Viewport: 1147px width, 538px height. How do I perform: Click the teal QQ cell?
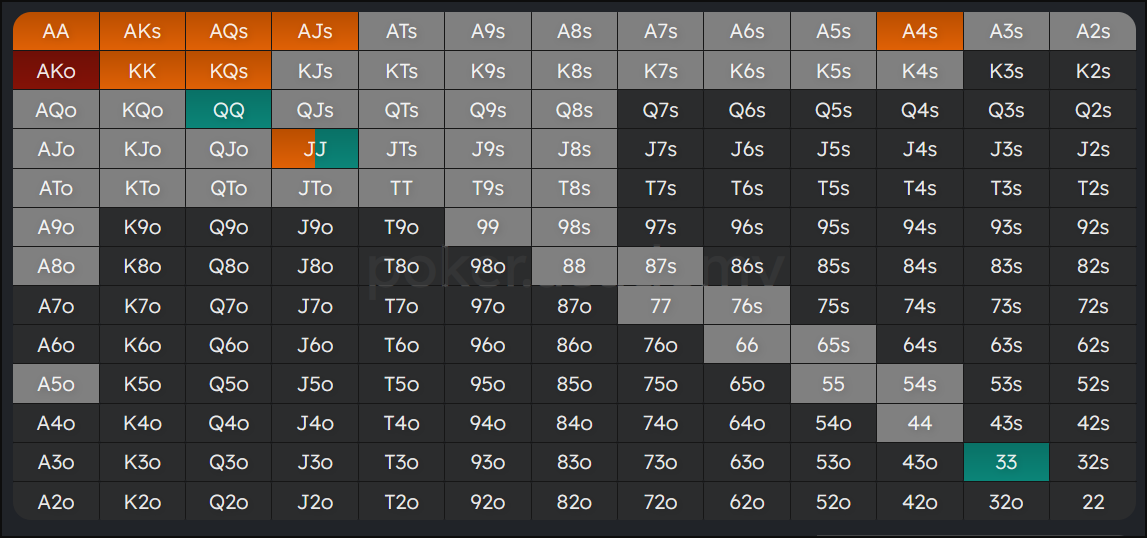tap(229, 110)
